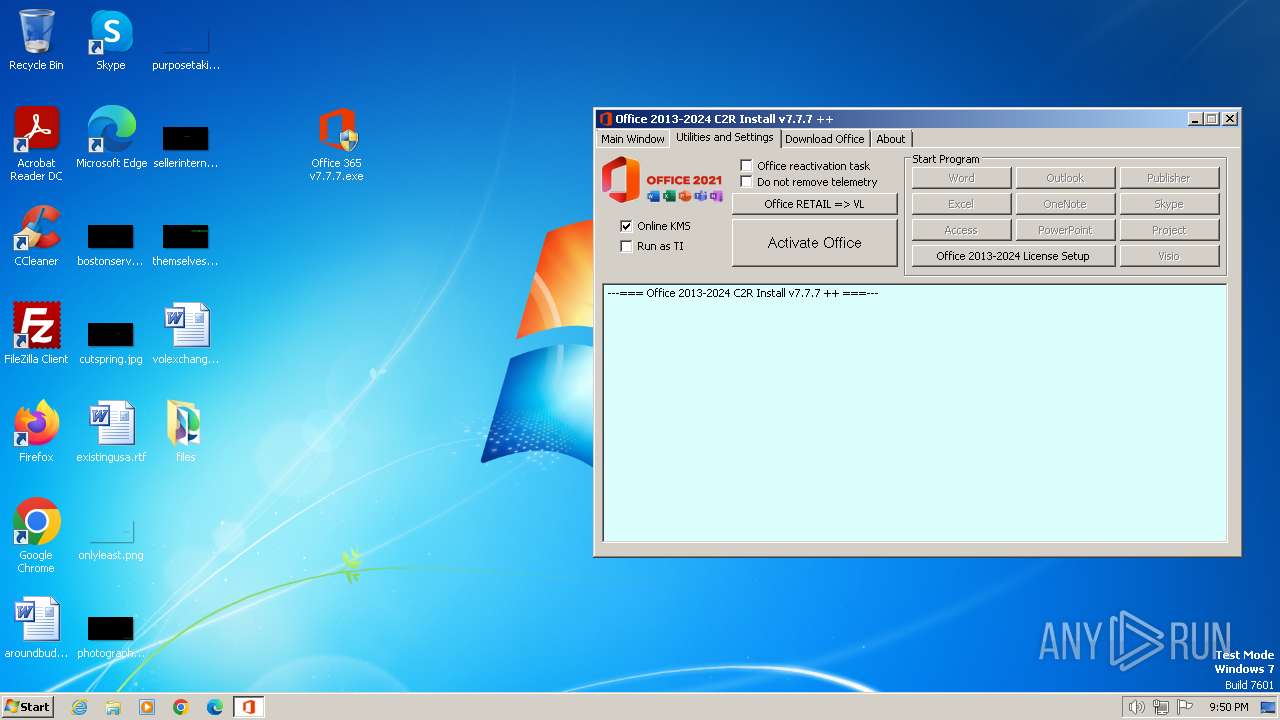Click the Excel start program button
The image size is (1280, 720).
[x=961, y=204]
